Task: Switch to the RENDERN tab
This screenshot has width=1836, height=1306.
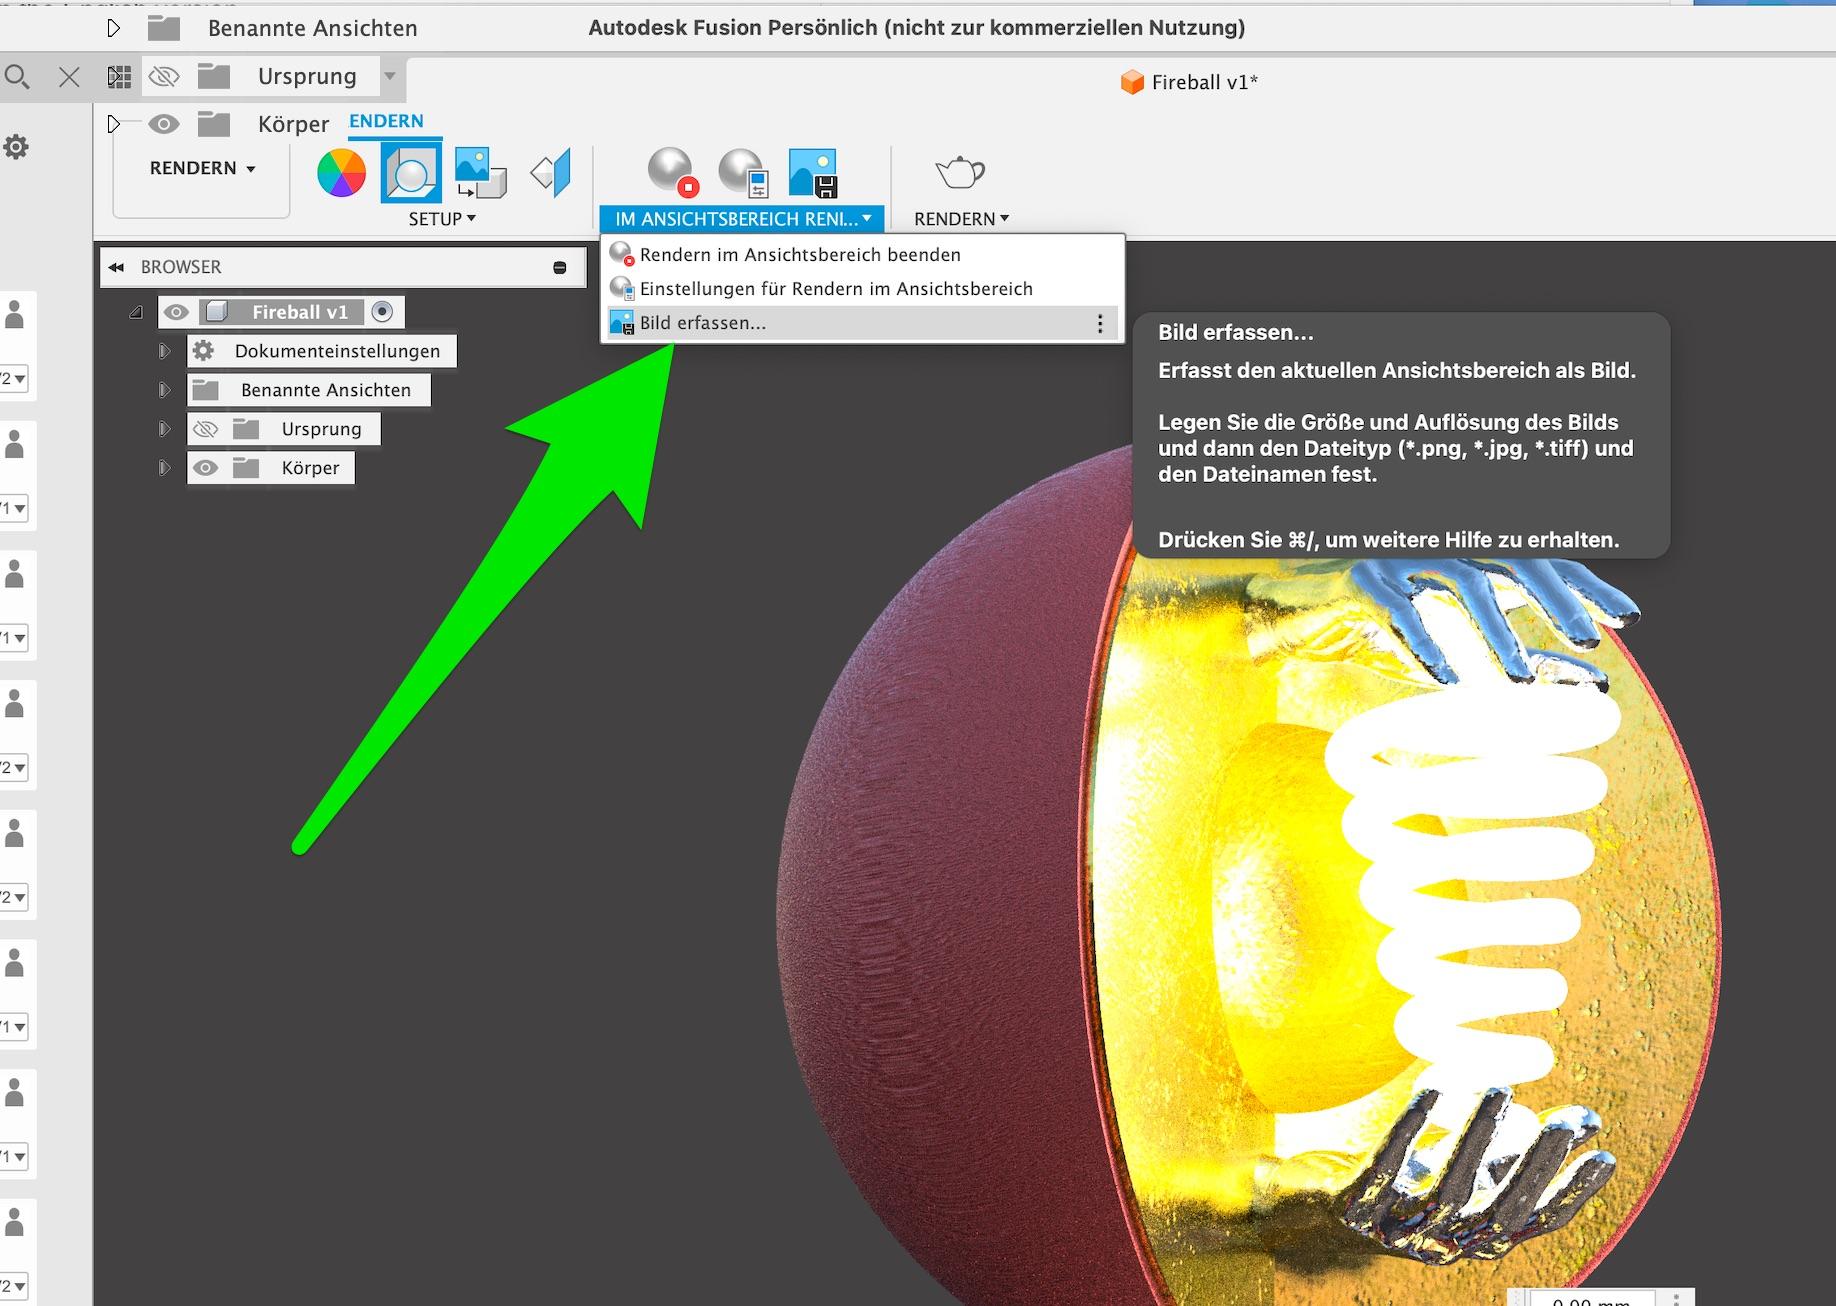Action: tap(386, 121)
